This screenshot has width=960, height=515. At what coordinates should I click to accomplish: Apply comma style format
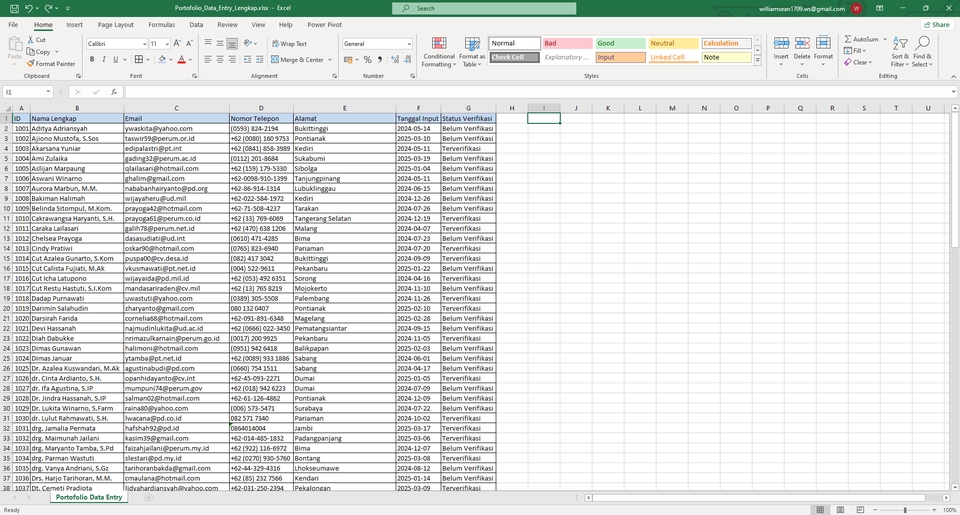[x=380, y=59]
